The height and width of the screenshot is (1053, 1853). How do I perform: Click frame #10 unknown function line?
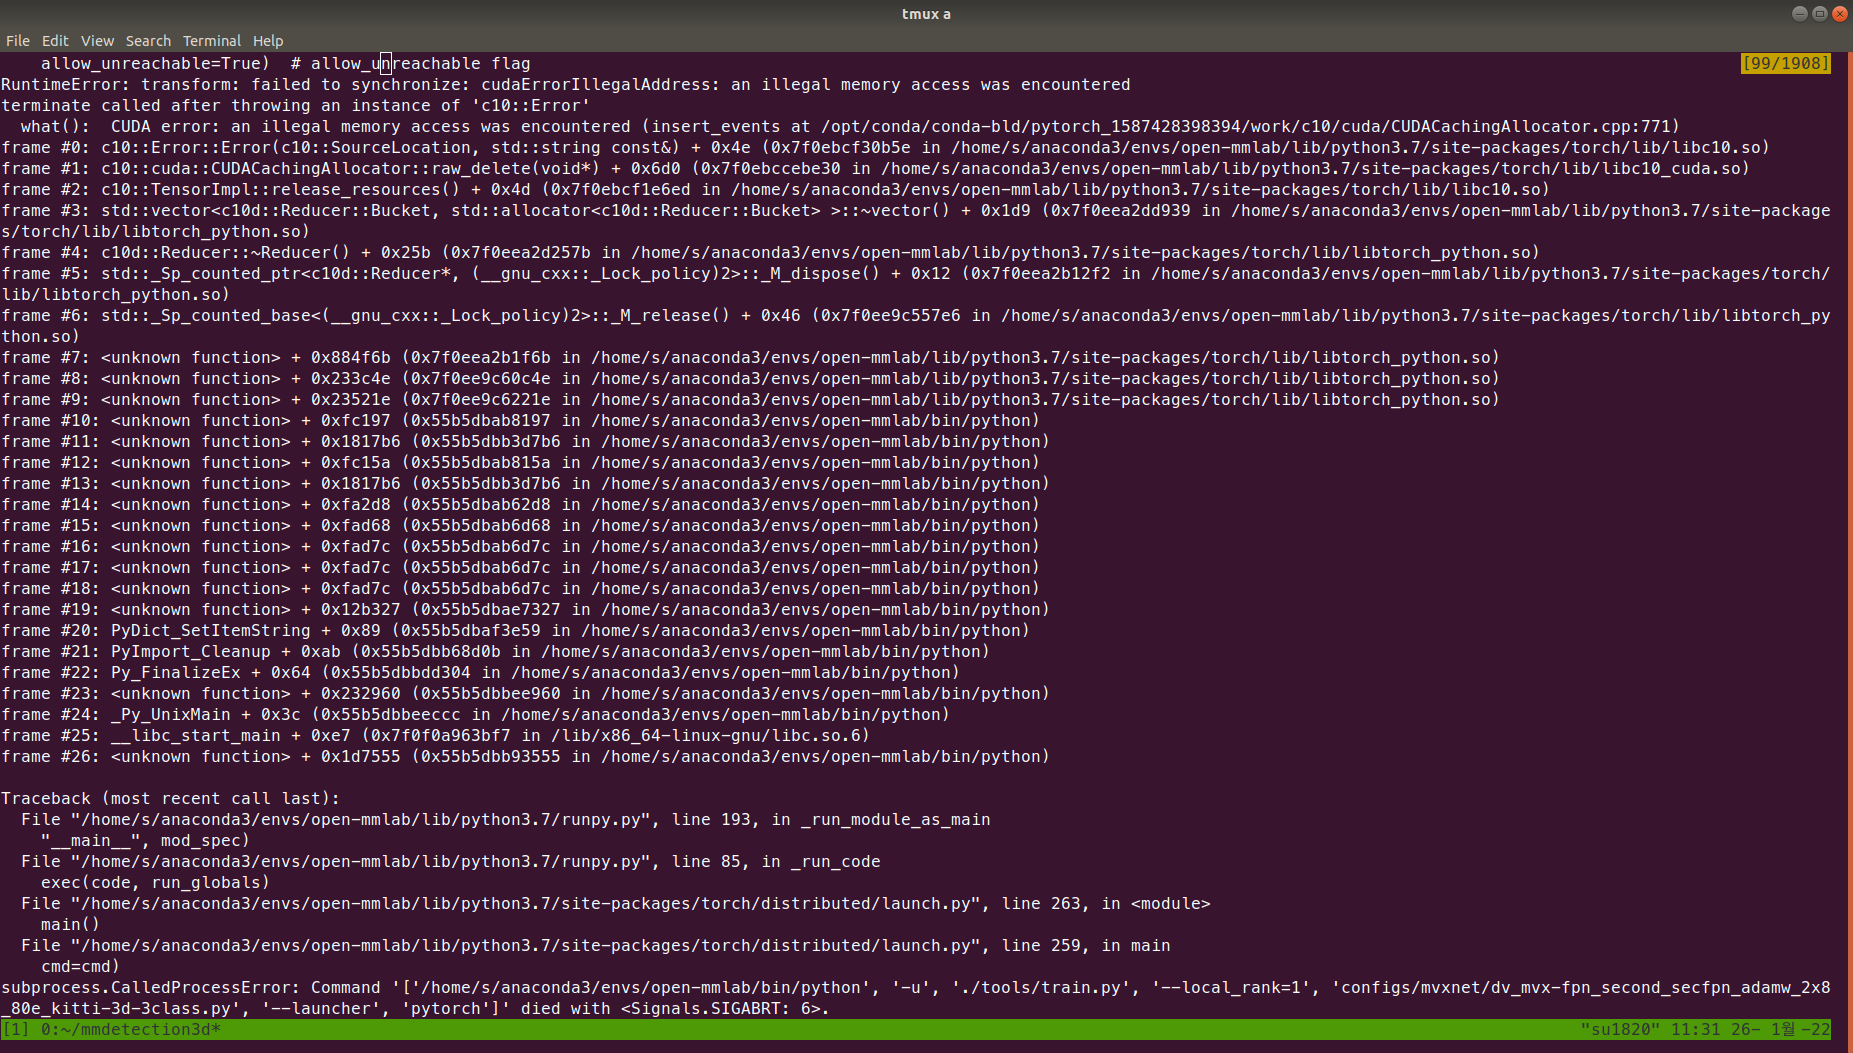521,421
